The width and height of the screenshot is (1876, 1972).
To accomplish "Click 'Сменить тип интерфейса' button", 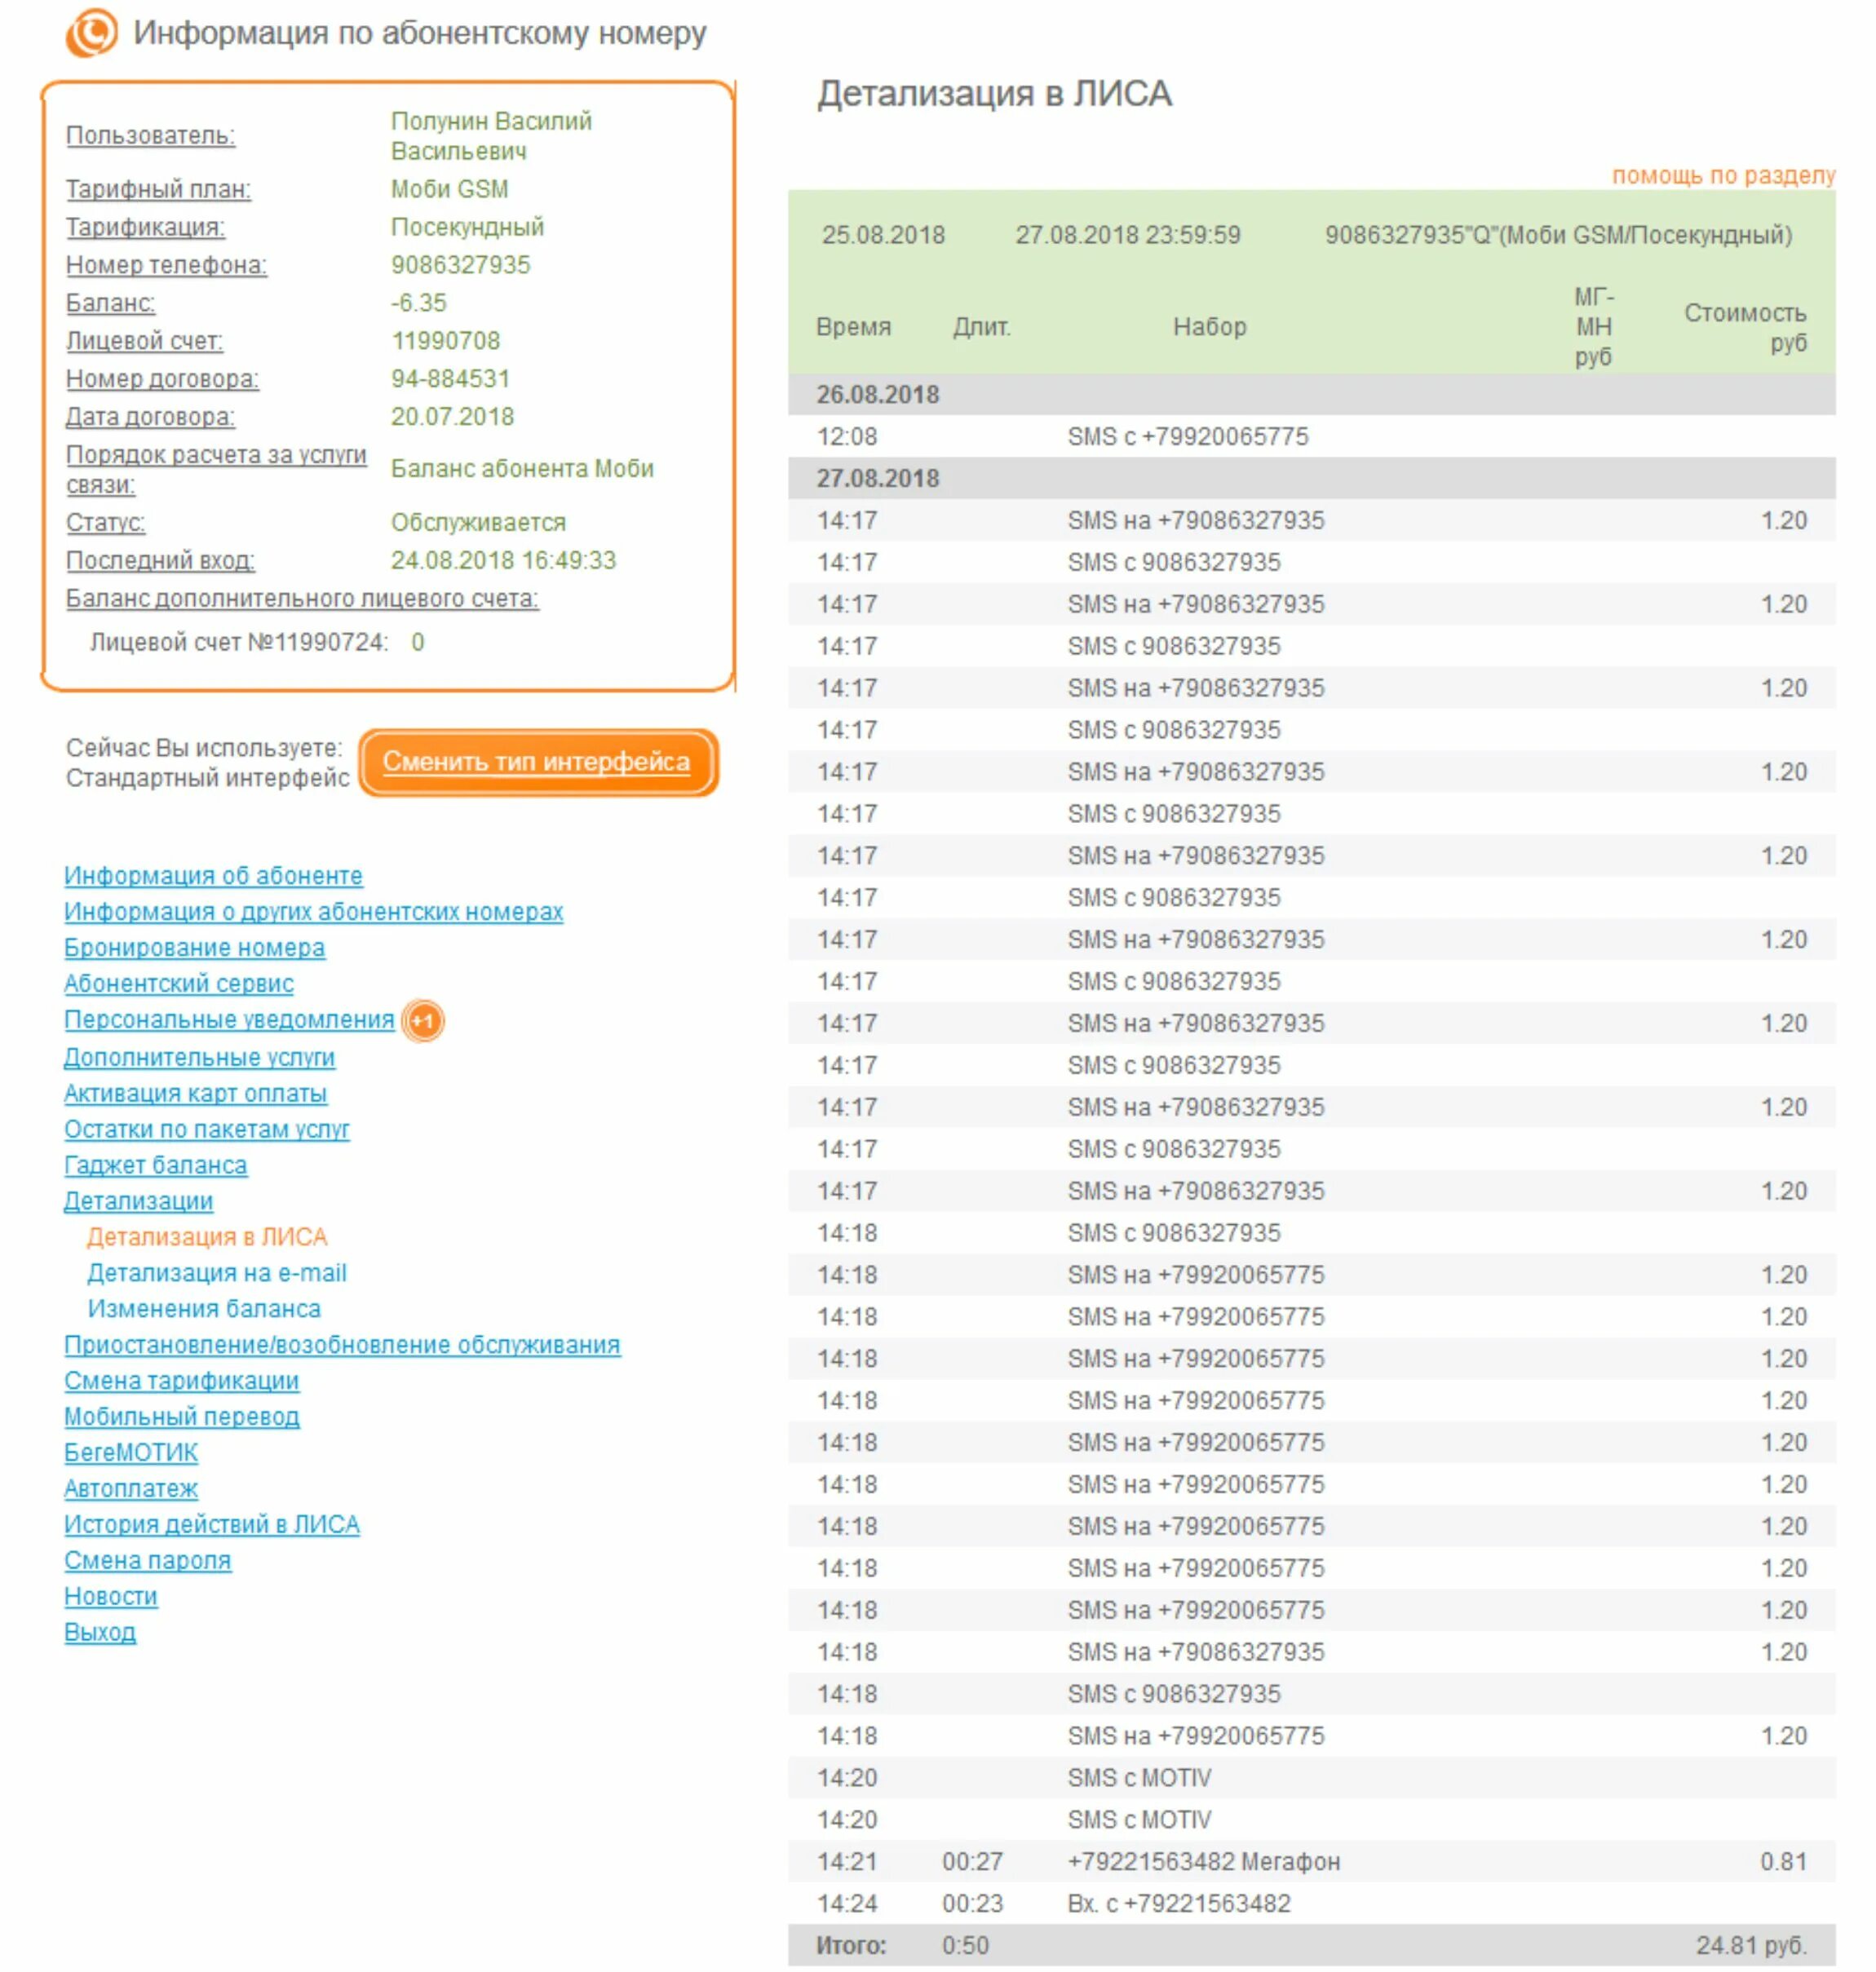I will click(x=537, y=762).
